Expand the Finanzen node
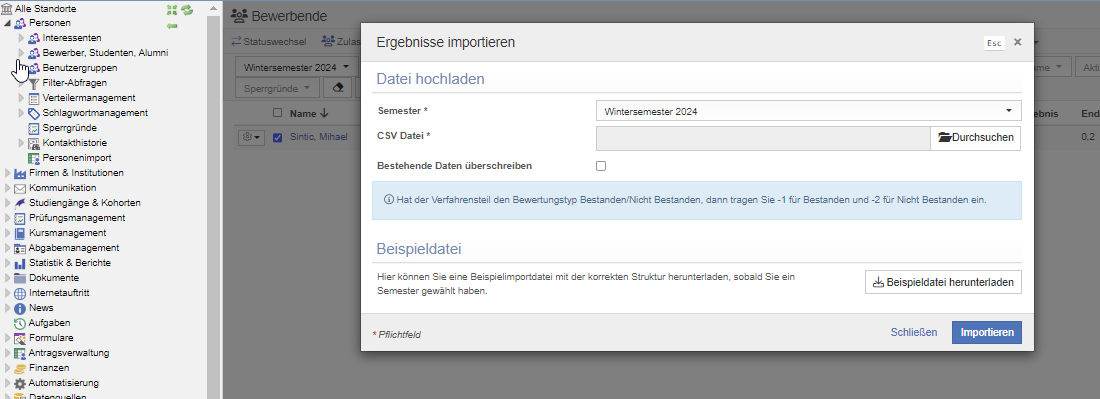This screenshot has height=399, width=1100. [x=7, y=368]
